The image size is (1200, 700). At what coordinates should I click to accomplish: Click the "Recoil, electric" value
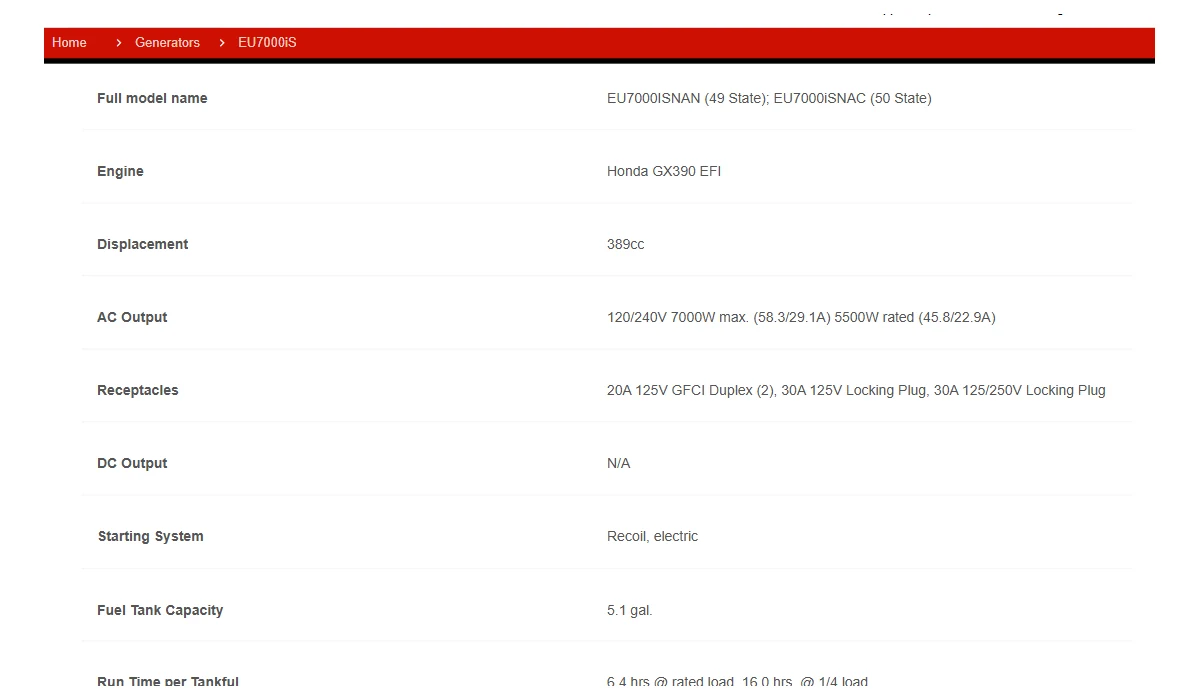pyautogui.click(x=653, y=536)
